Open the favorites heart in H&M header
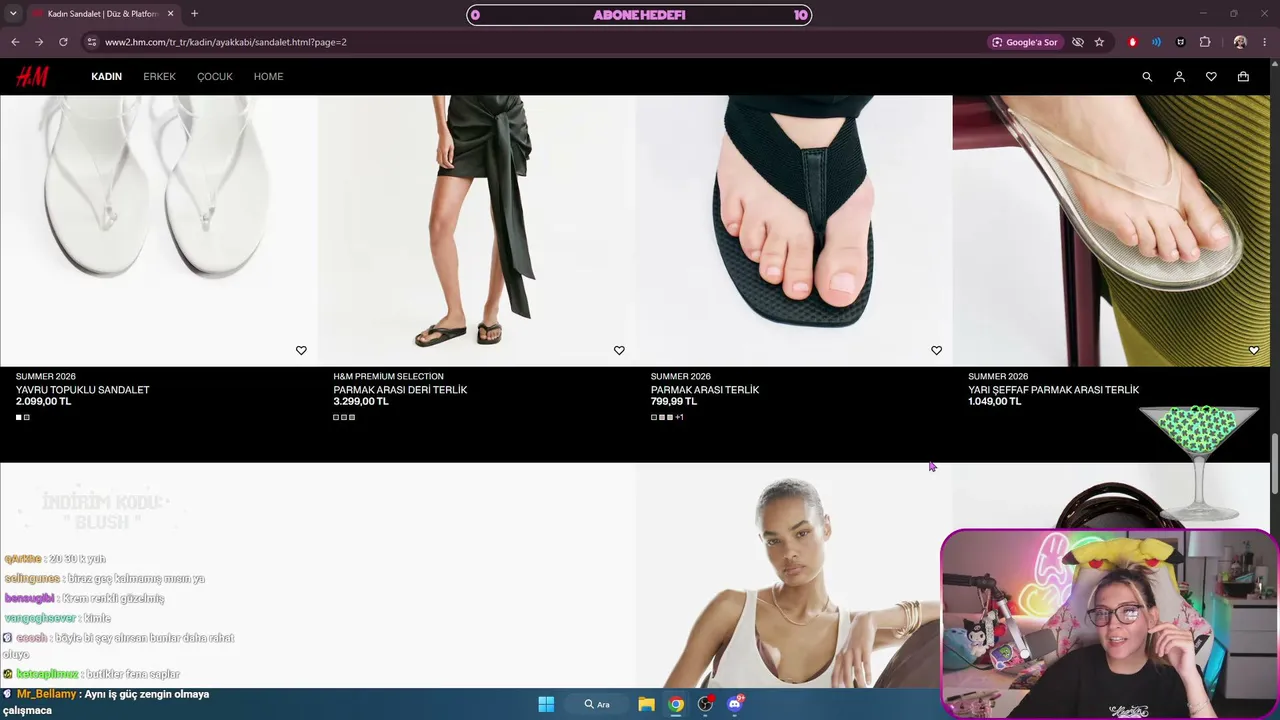This screenshot has height=720, width=1280. pos(1211,77)
